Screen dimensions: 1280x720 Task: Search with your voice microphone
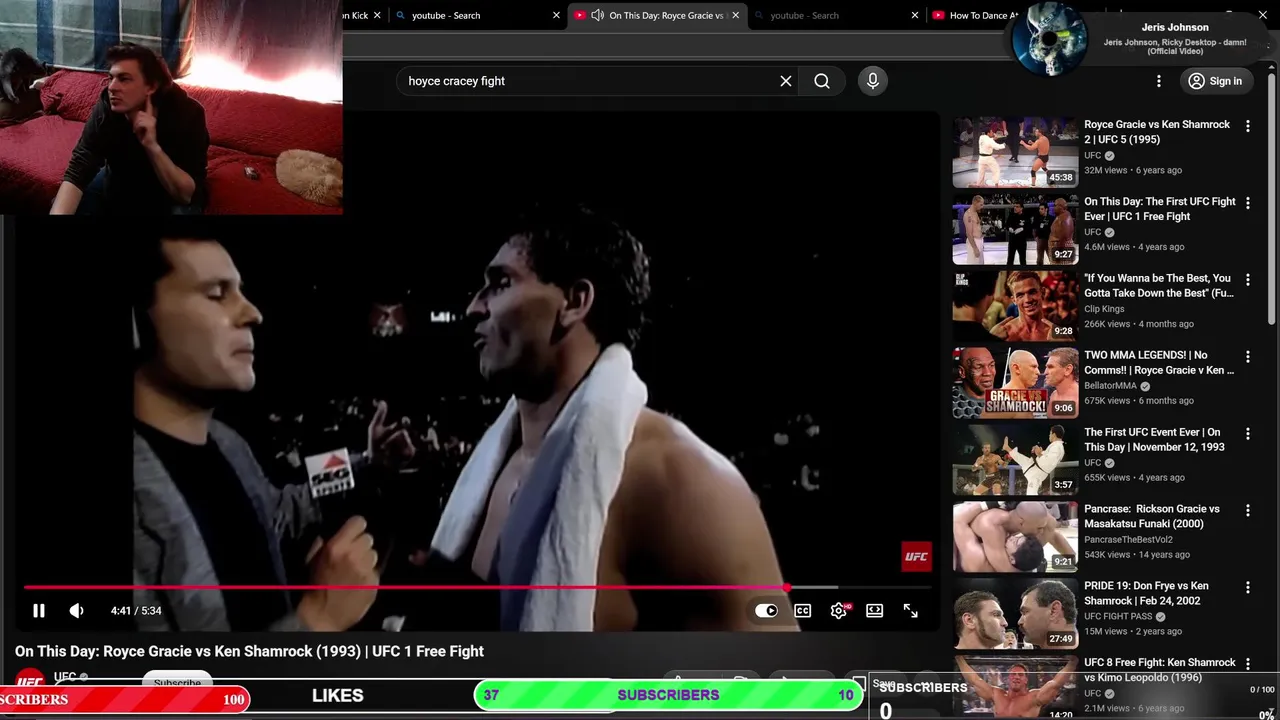point(873,81)
